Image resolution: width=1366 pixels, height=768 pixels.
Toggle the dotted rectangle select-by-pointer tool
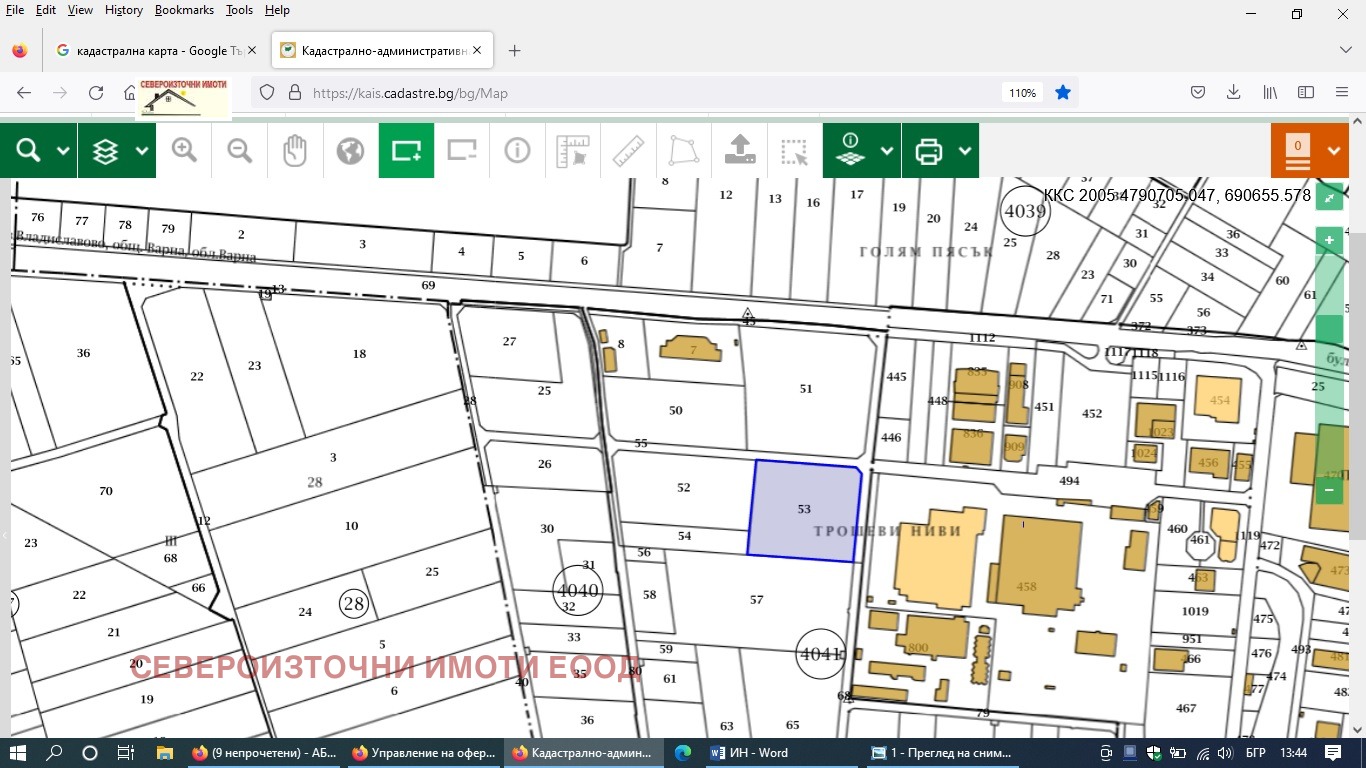coord(795,150)
